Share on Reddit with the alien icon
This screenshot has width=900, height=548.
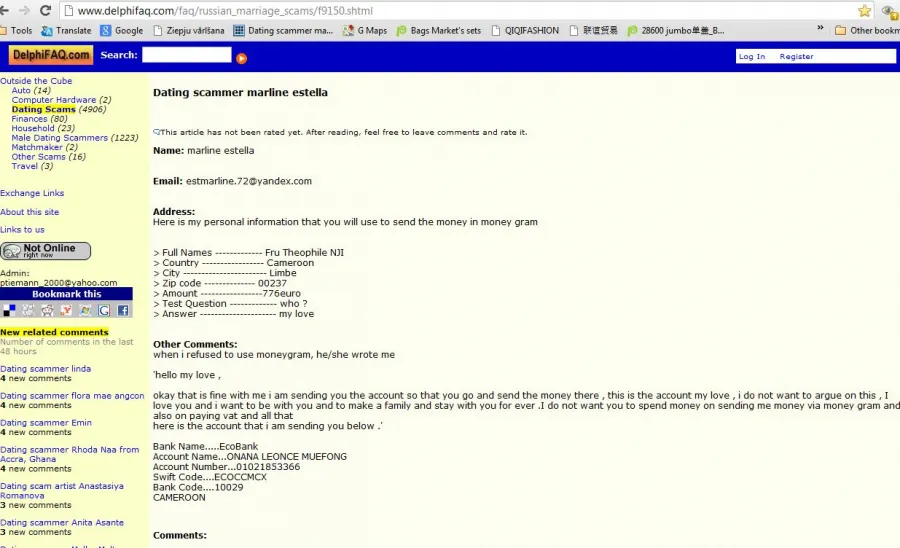click(x=47, y=310)
